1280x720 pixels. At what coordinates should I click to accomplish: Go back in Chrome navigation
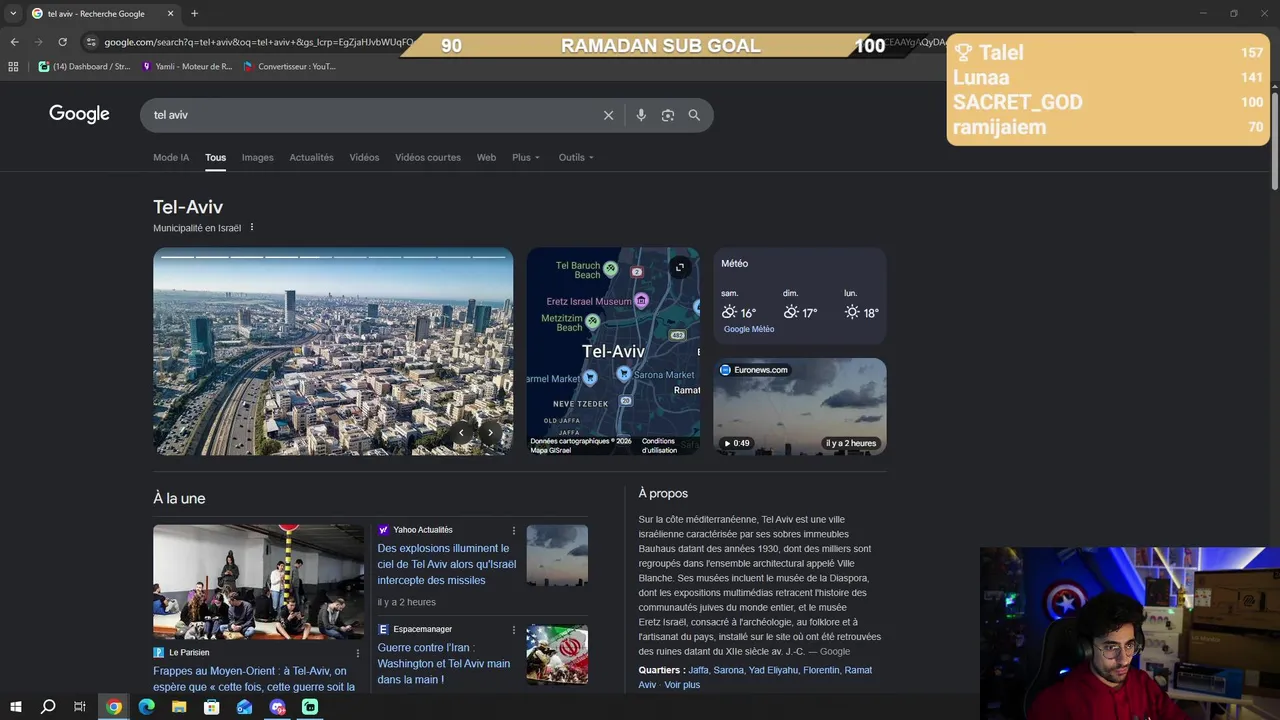click(x=14, y=42)
